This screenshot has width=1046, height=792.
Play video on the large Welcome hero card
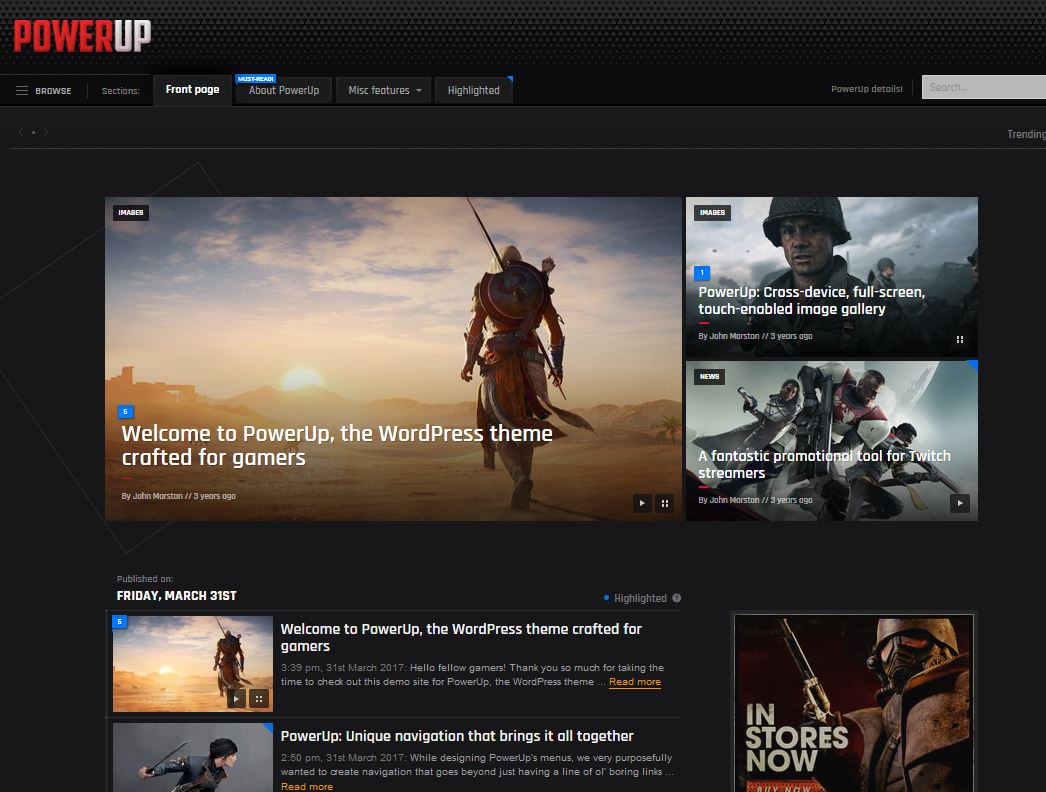click(642, 503)
